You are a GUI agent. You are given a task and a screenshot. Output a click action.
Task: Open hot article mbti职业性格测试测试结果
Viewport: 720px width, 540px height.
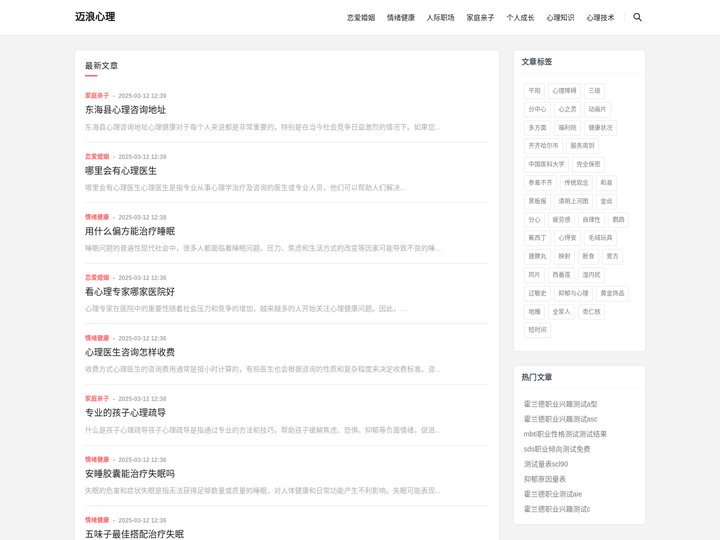pyautogui.click(x=565, y=434)
